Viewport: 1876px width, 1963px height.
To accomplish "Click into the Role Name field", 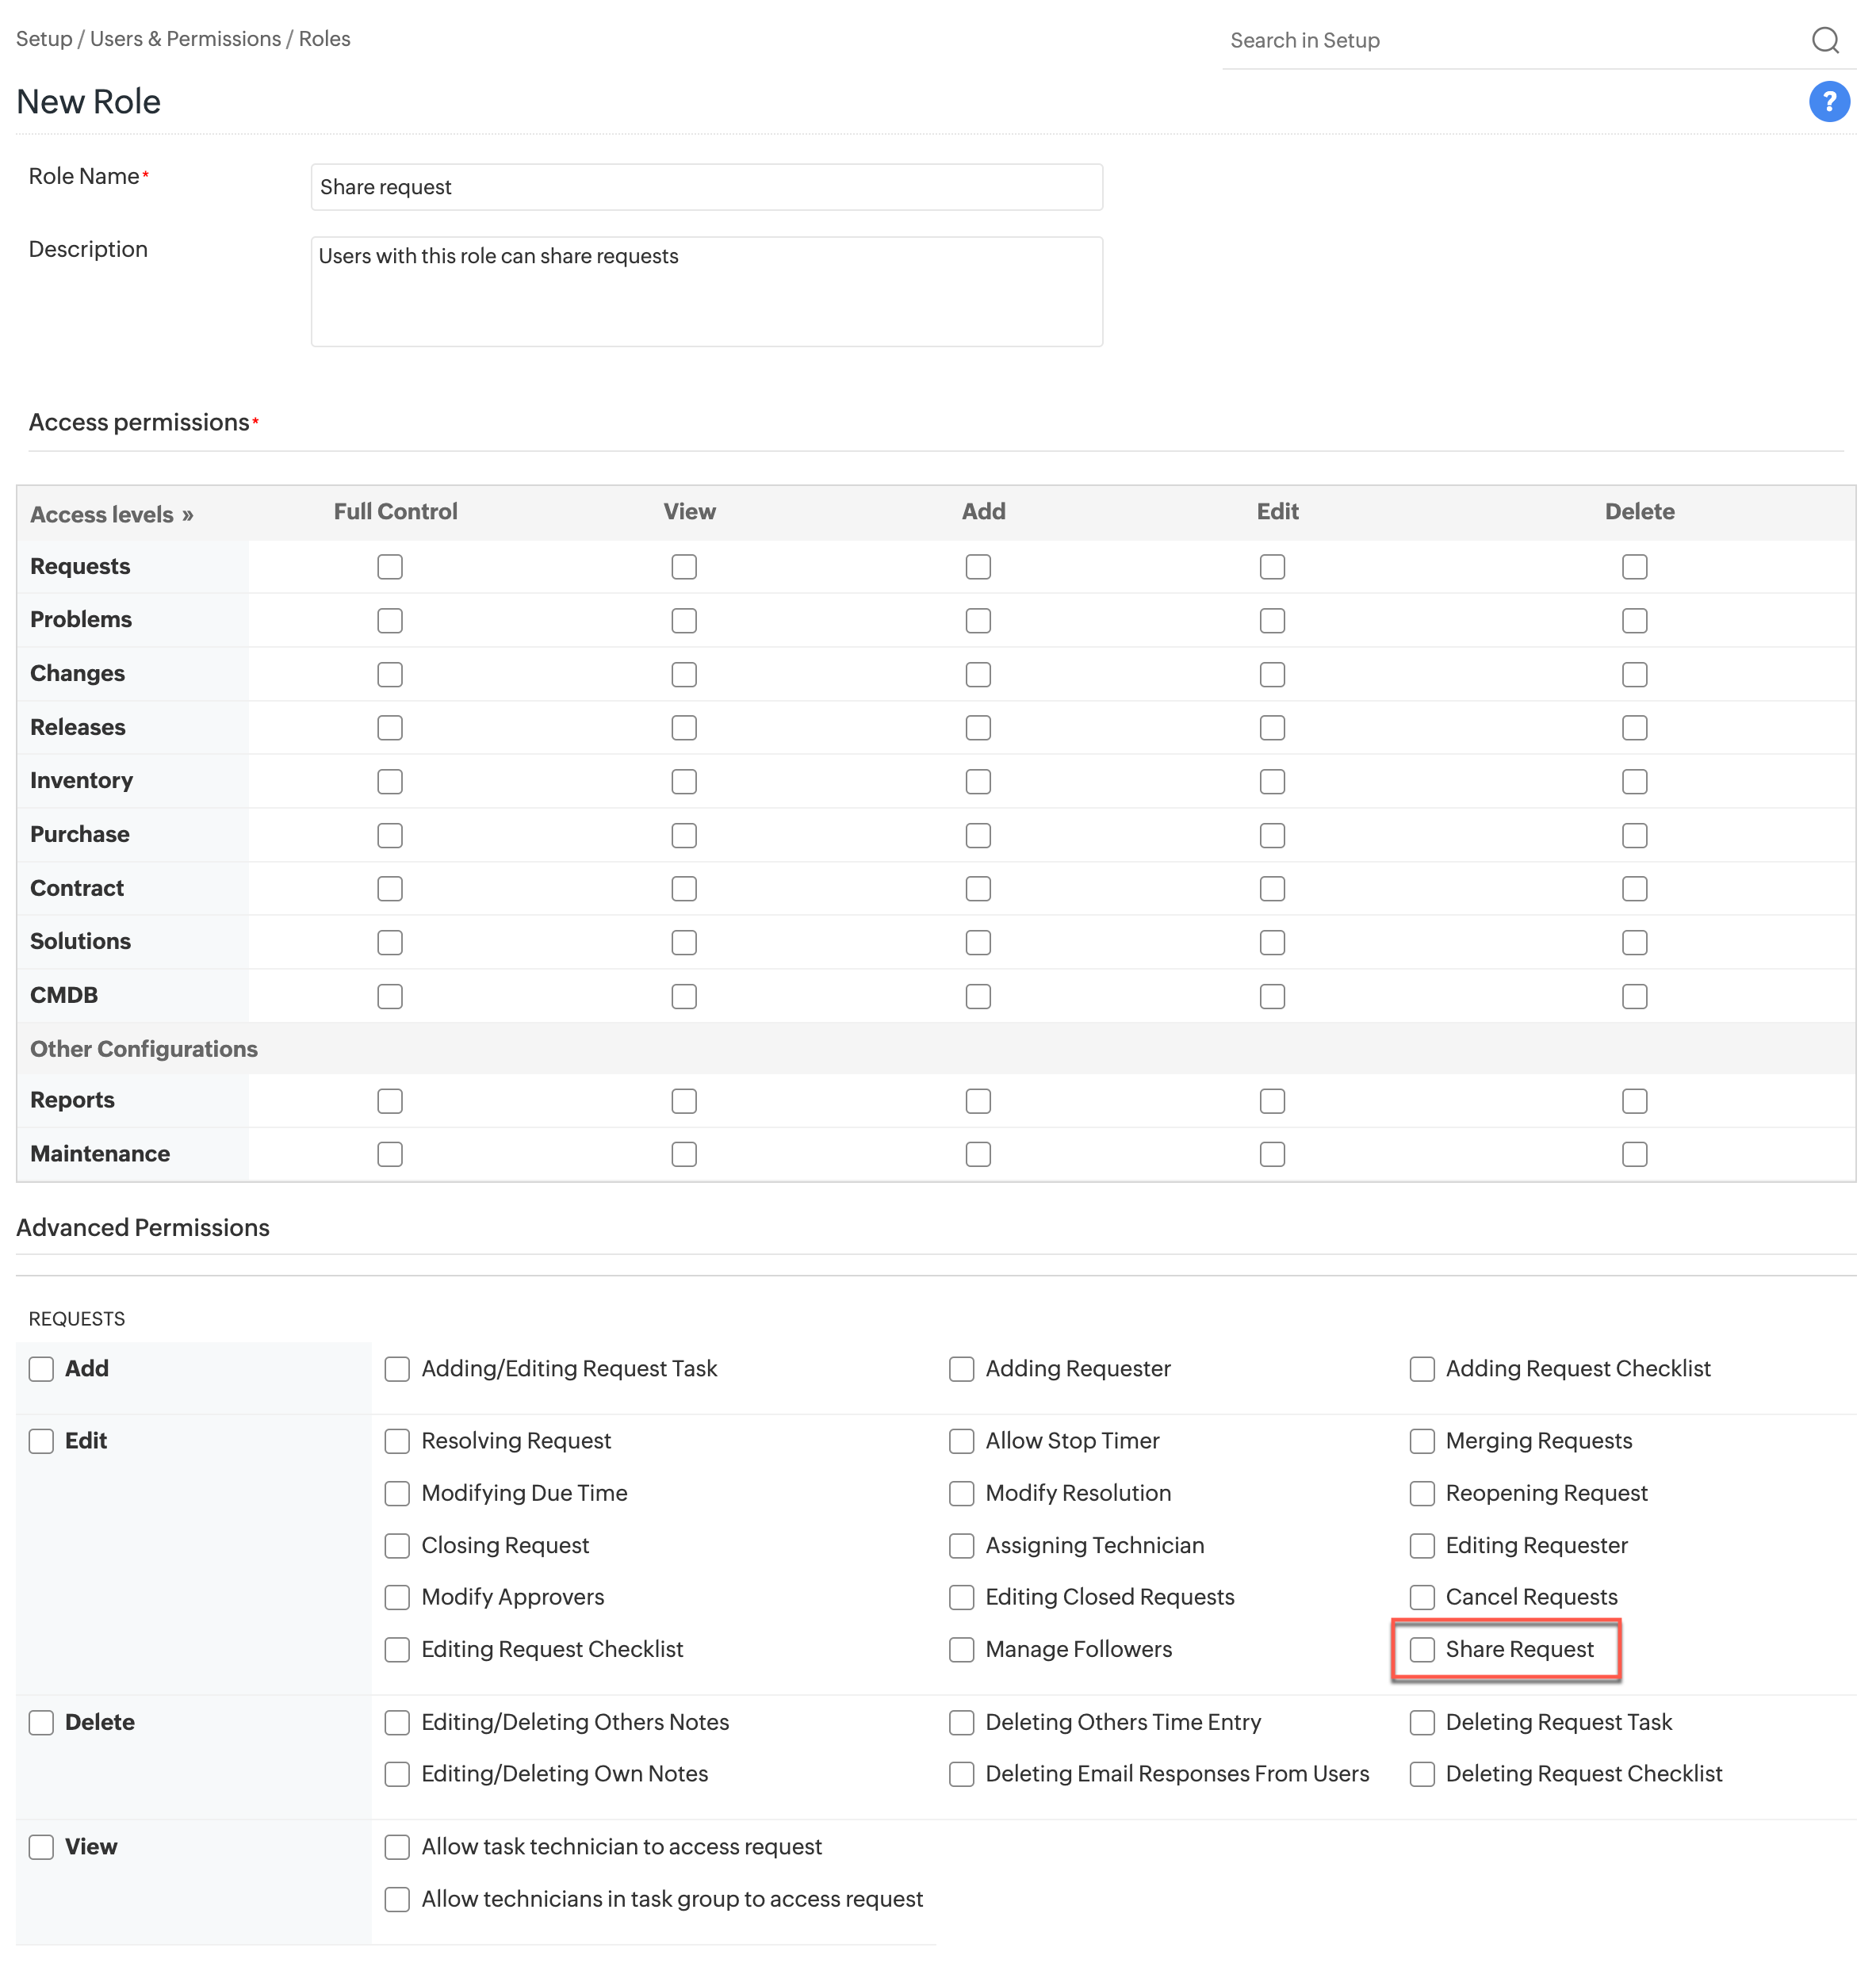I will tap(706, 187).
